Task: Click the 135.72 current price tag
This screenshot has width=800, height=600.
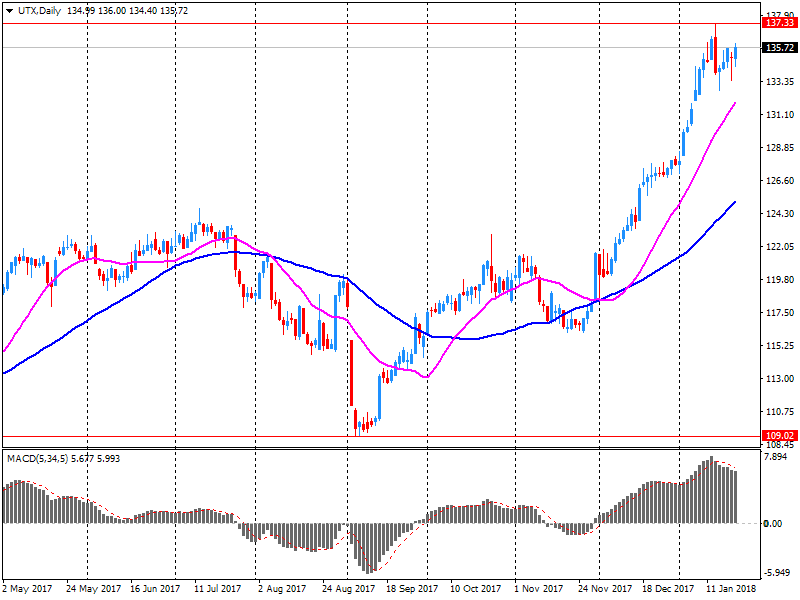Action: pos(778,47)
